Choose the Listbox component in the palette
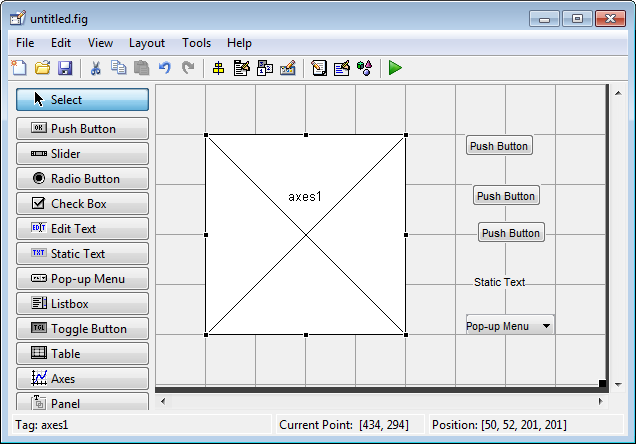 pyautogui.click(x=82, y=304)
